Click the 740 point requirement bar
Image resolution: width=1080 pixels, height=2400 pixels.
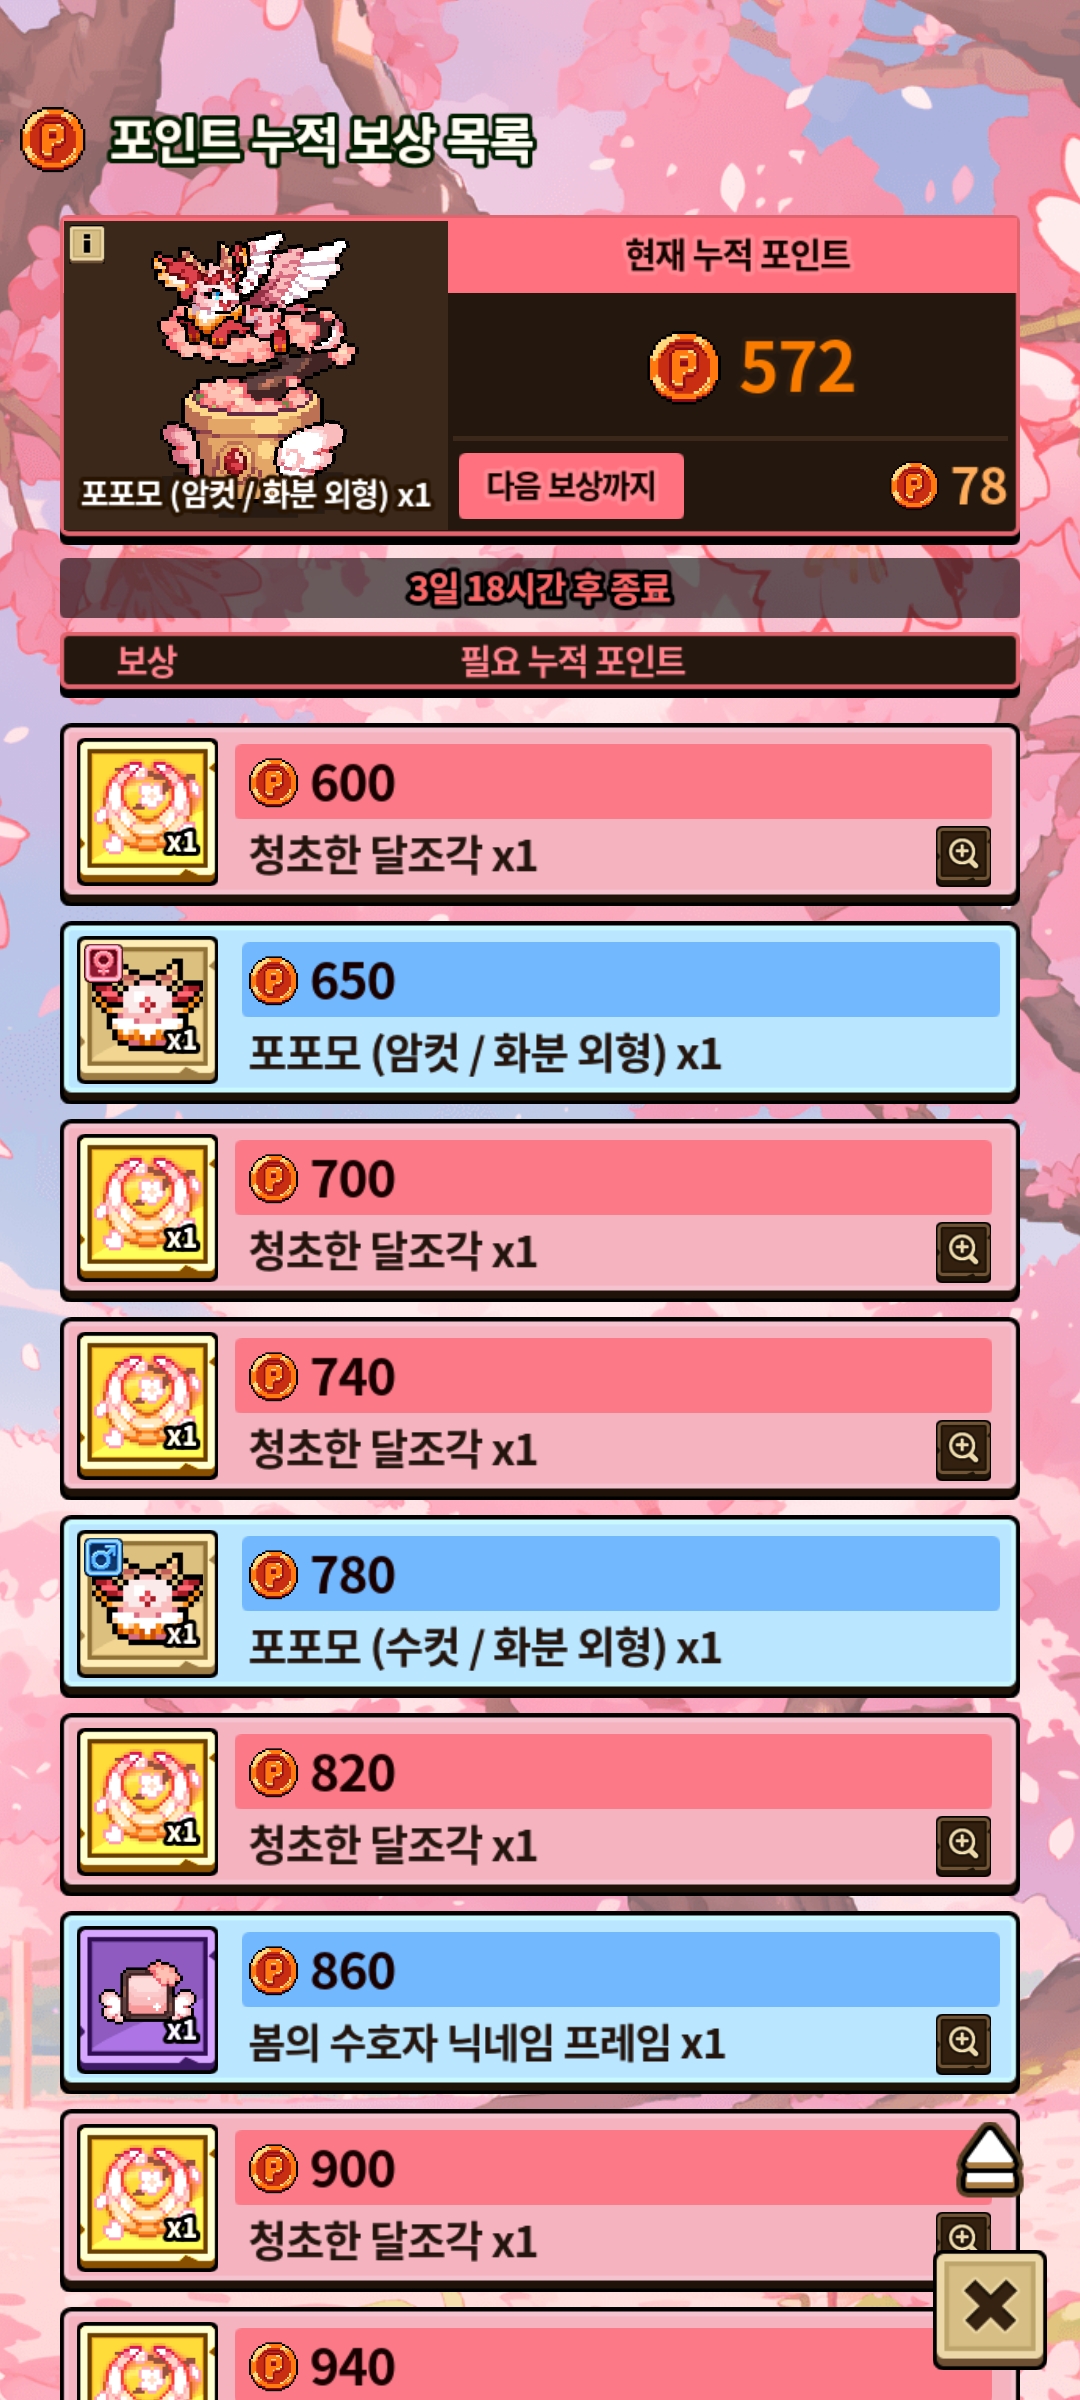pyautogui.click(x=613, y=1376)
